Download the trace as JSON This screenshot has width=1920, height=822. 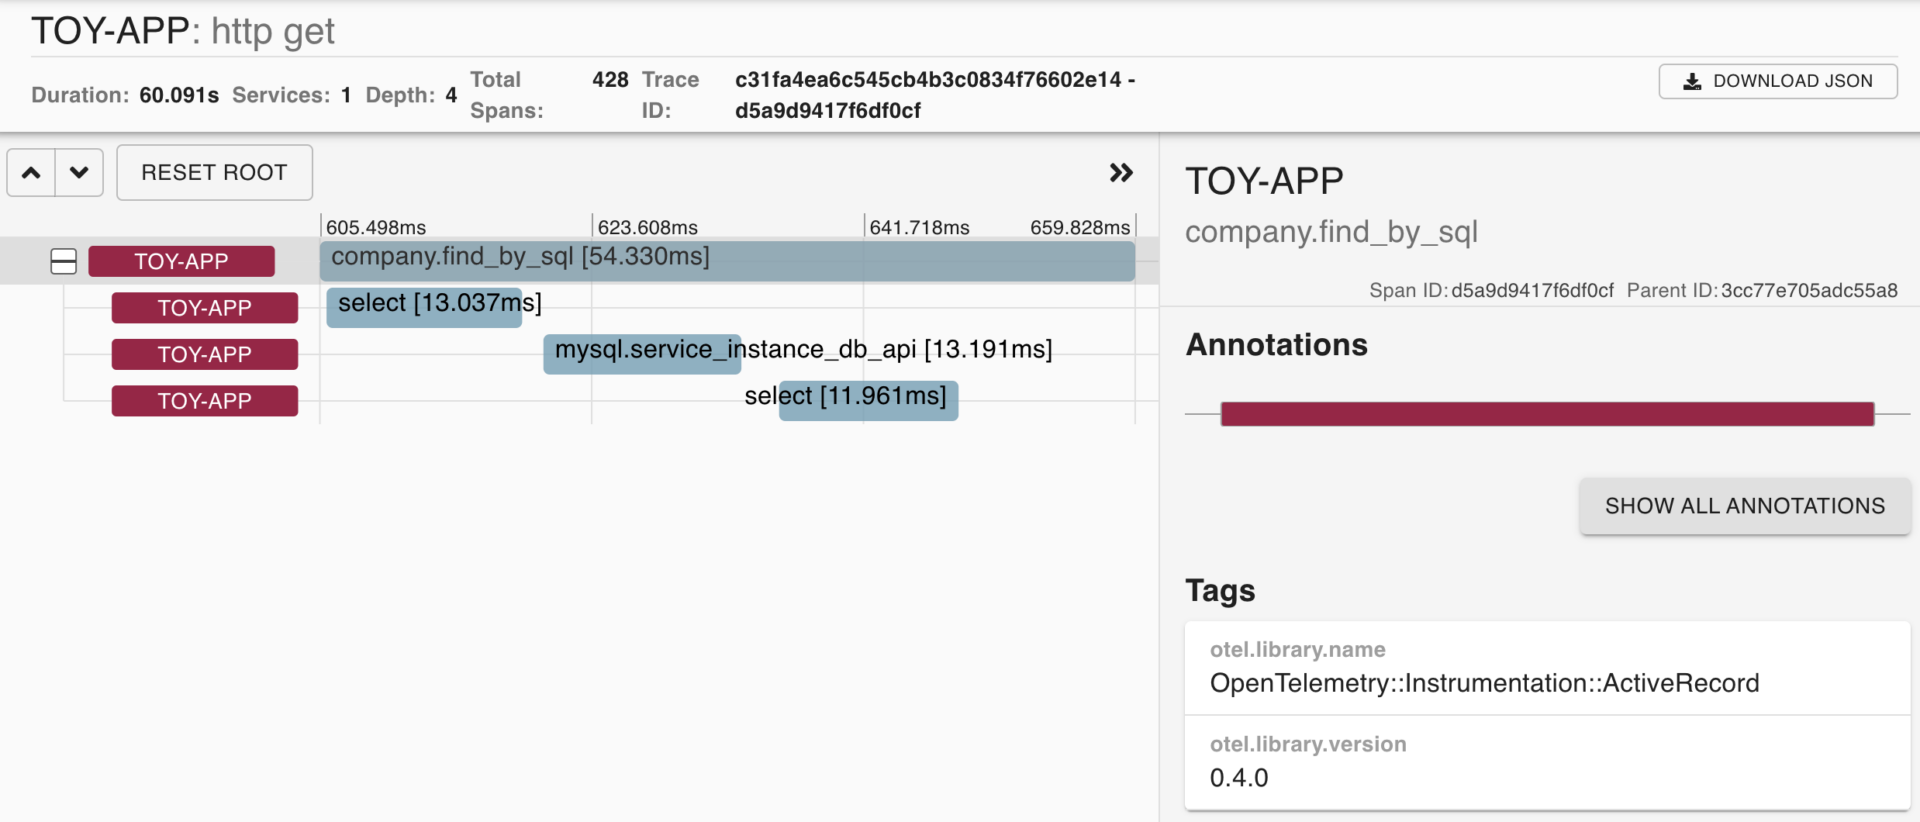coord(1777,81)
